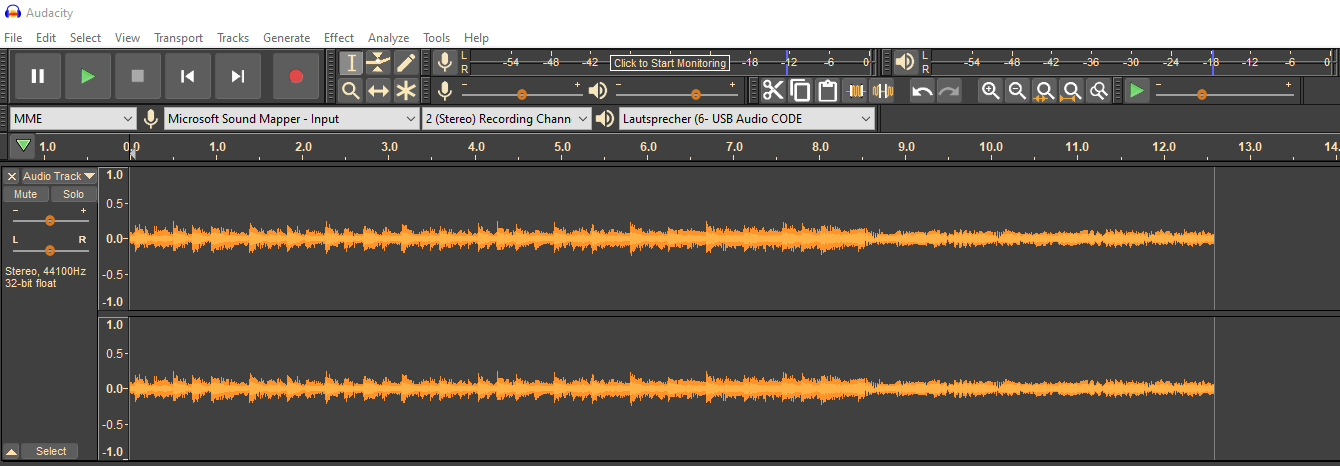The width and height of the screenshot is (1340, 466).
Task: Click the Trim audio outside selection icon
Action: [855, 91]
